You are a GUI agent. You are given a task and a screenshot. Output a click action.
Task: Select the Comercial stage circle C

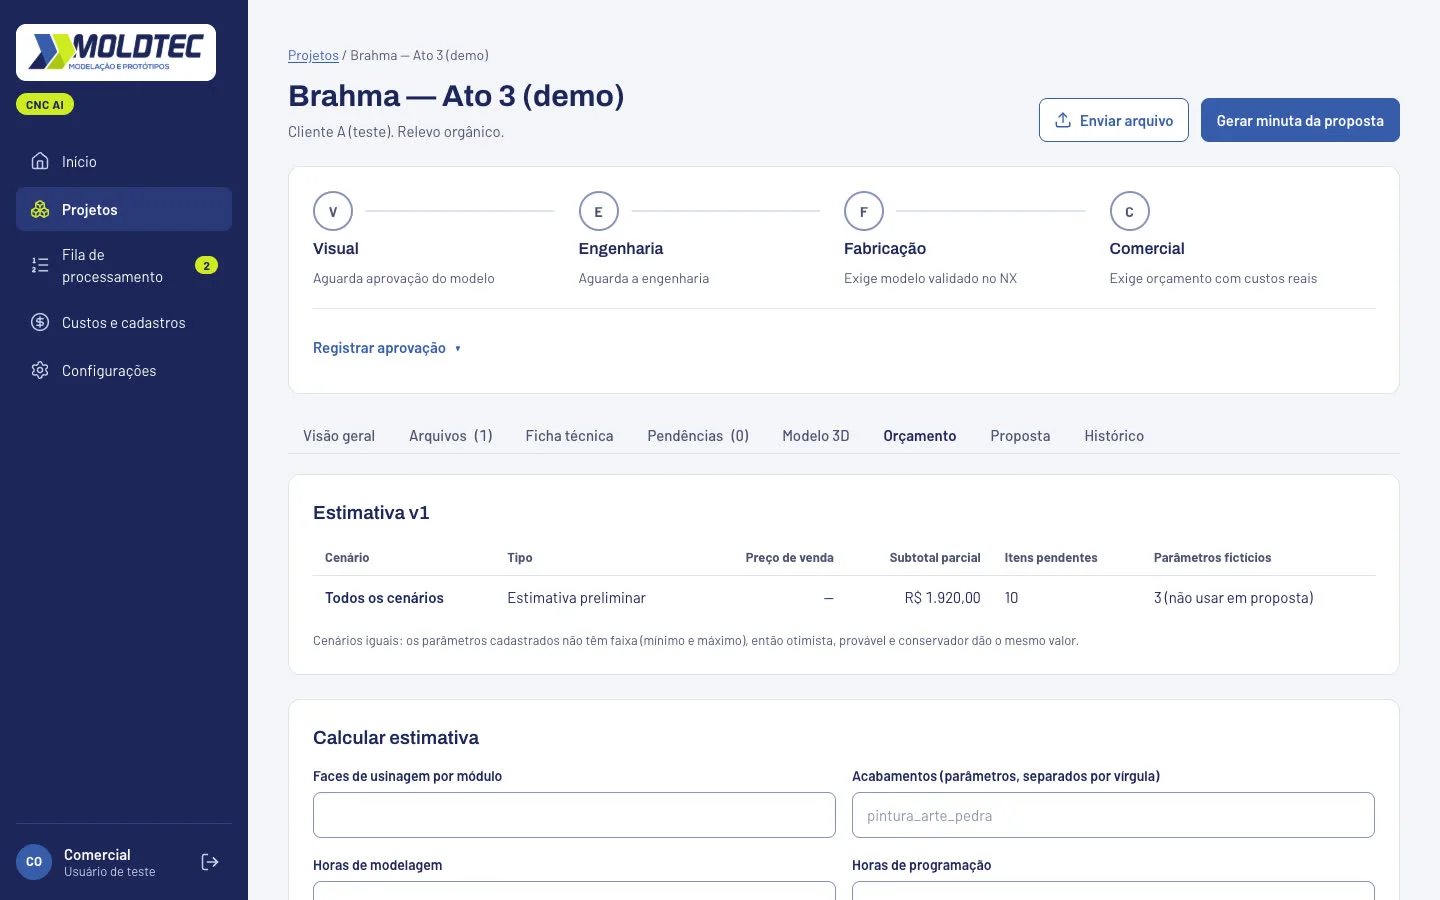1130,211
